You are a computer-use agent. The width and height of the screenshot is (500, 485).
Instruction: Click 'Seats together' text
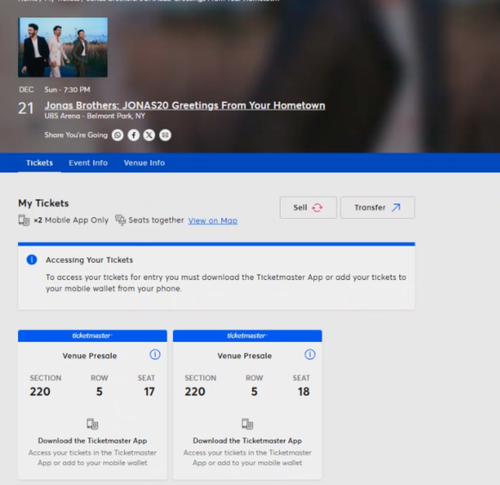coord(156,220)
